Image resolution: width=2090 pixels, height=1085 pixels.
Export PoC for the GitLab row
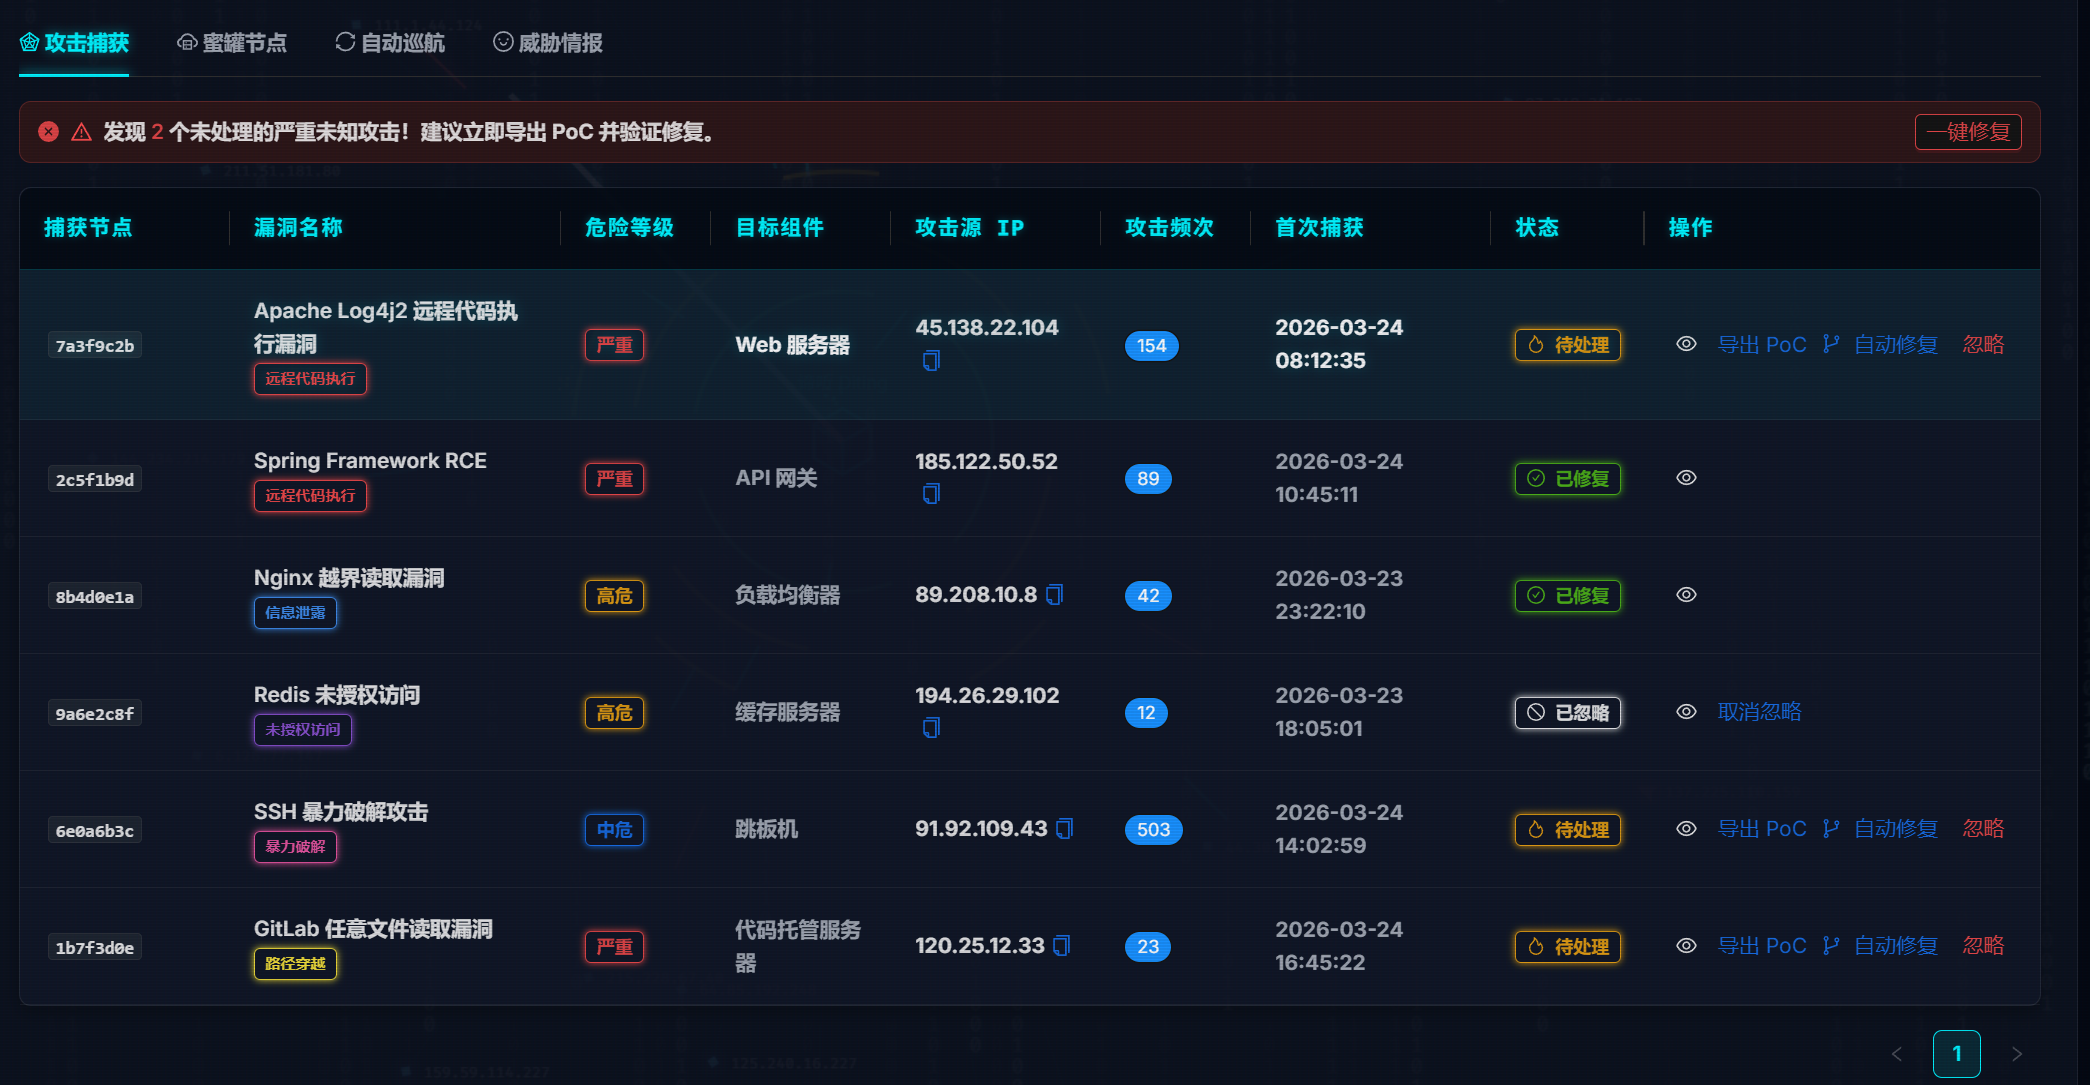coord(1762,946)
